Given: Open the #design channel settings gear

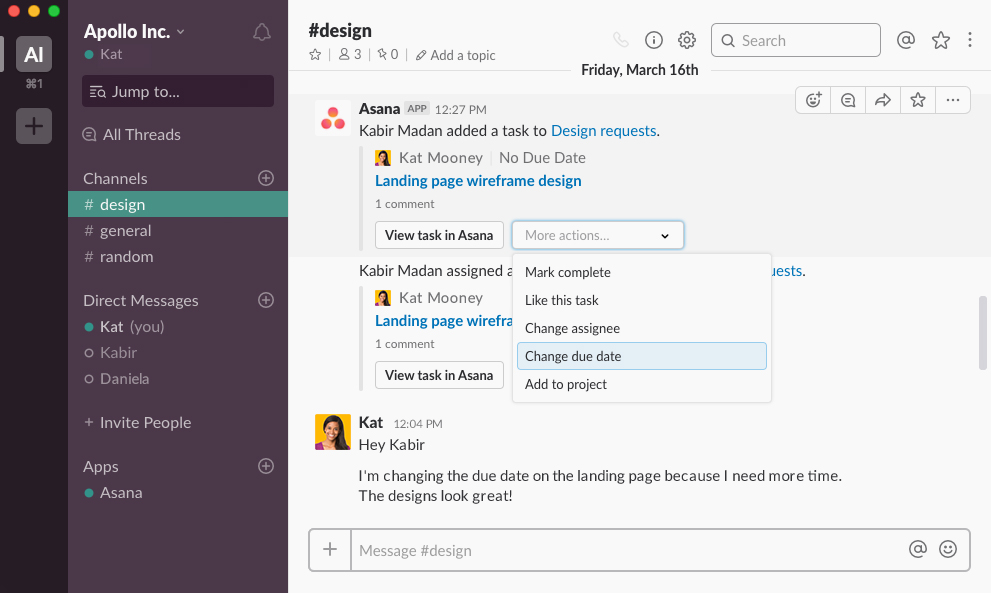Looking at the screenshot, I should [x=687, y=39].
